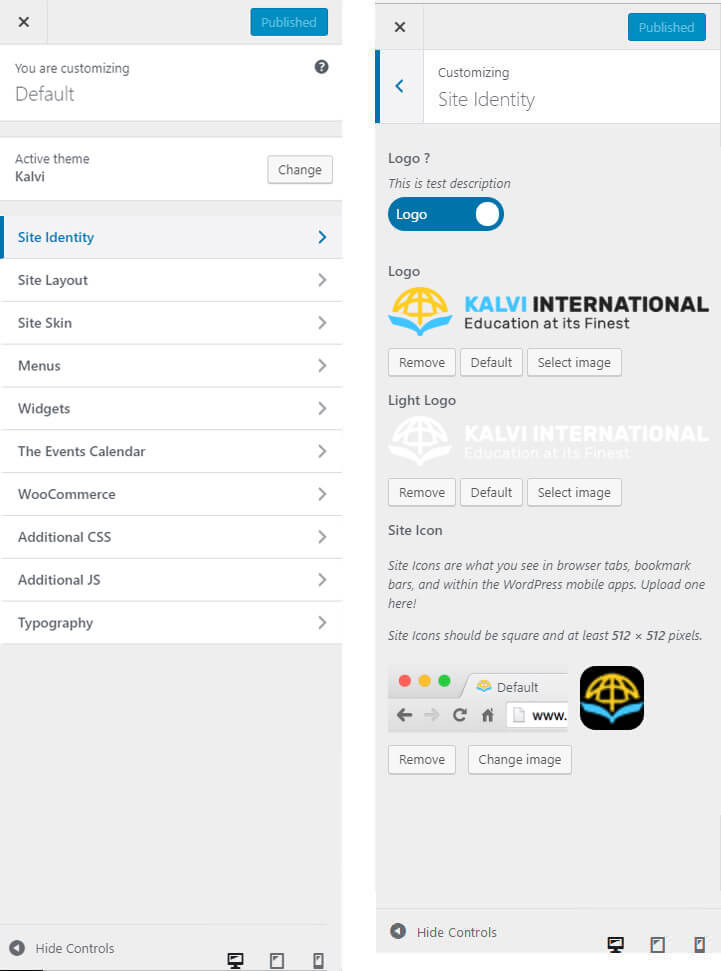
Task: Remove the main Logo image
Action: [x=422, y=362]
